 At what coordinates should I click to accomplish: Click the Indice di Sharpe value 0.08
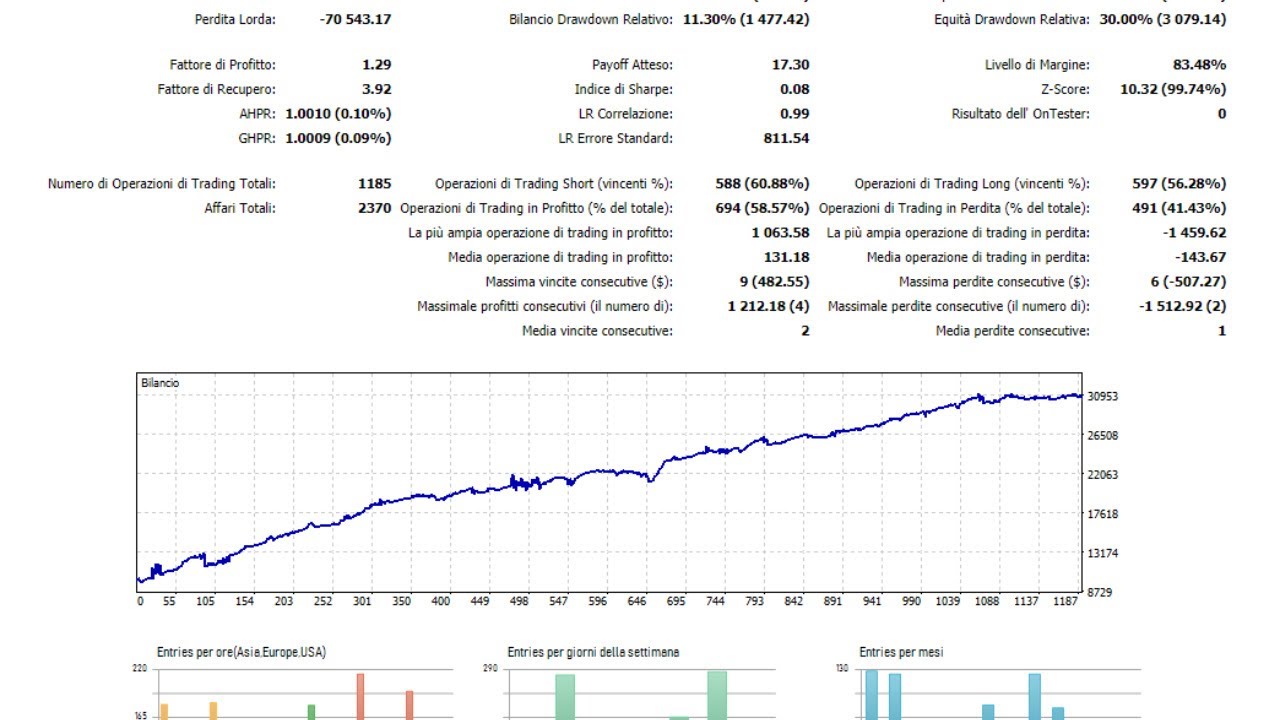[x=795, y=89]
